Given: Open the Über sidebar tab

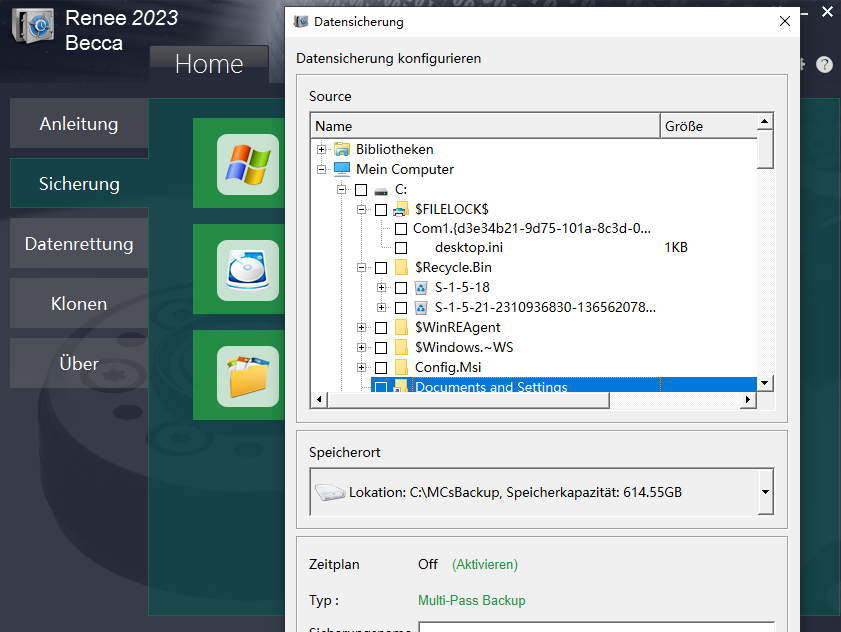Looking at the screenshot, I should point(79,364).
